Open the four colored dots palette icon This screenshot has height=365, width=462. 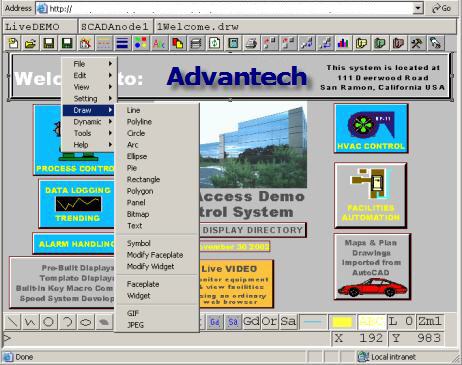coord(141,43)
